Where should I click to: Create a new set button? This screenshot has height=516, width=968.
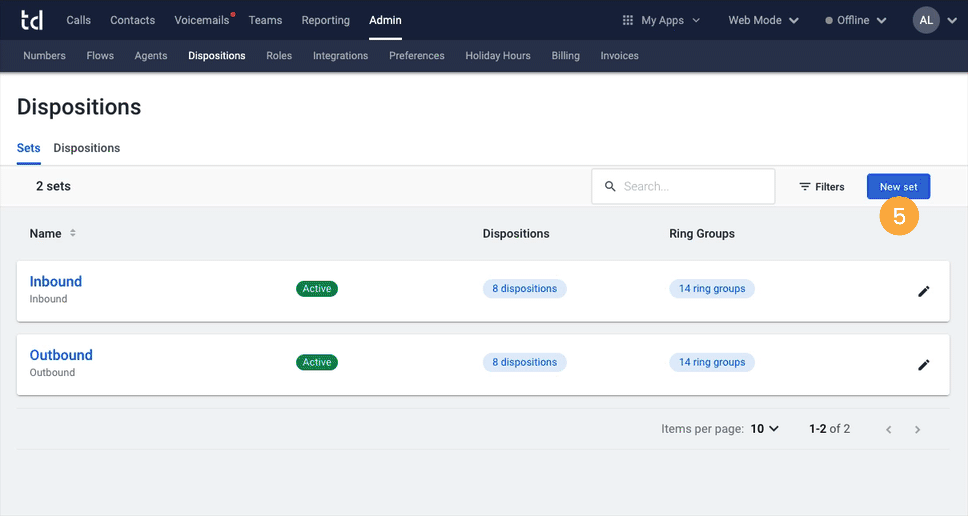coord(898,187)
